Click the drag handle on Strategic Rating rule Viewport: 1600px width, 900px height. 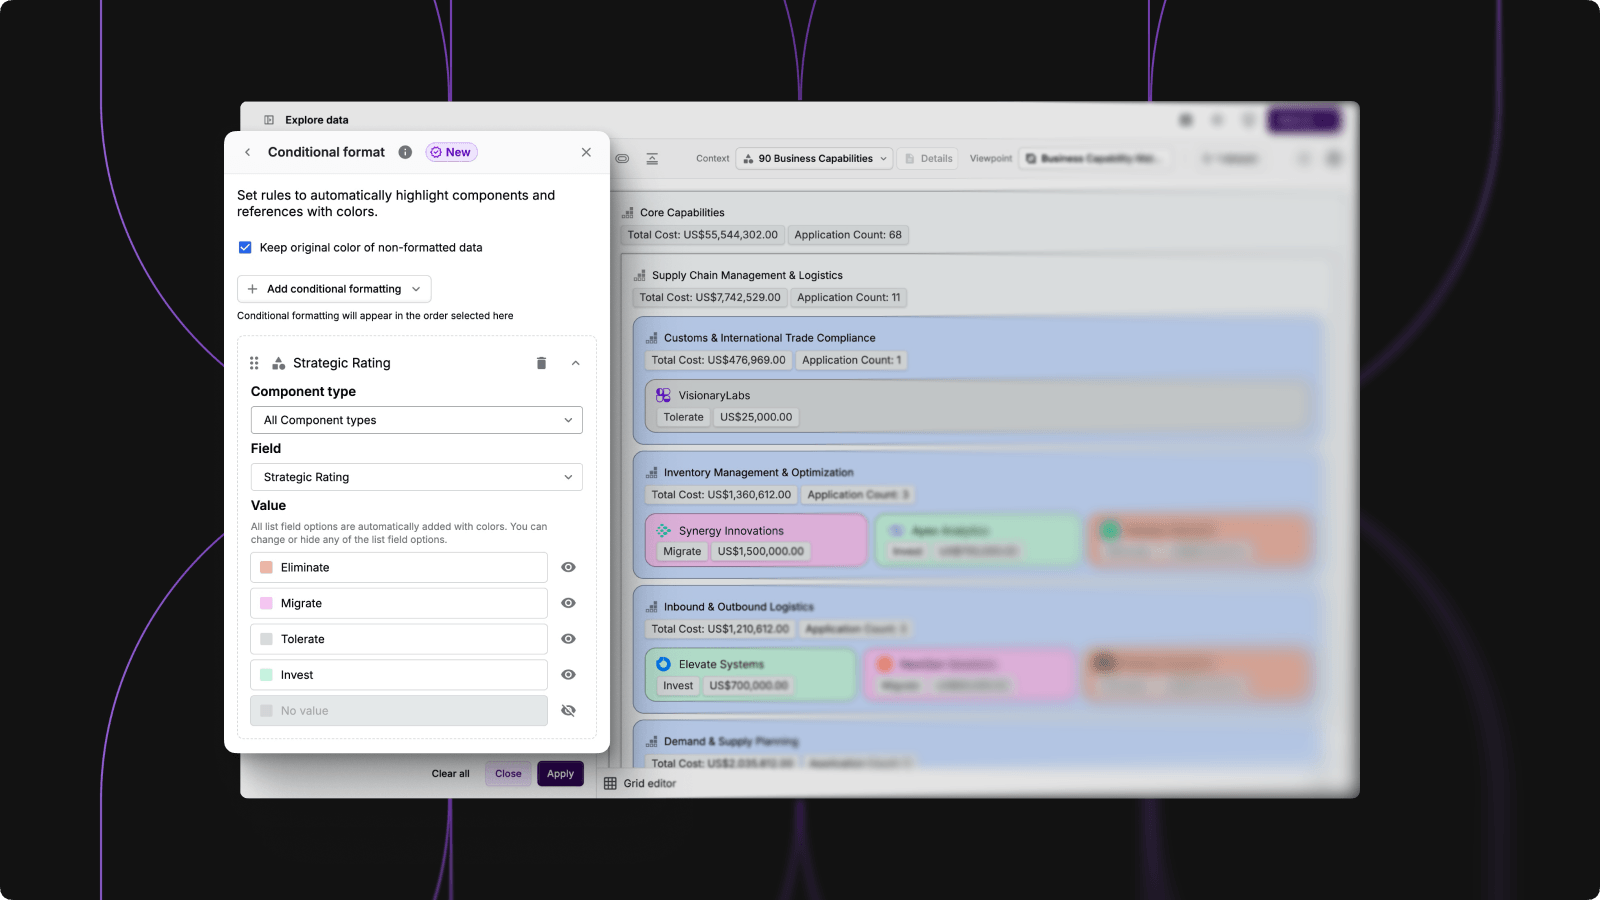(x=254, y=363)
